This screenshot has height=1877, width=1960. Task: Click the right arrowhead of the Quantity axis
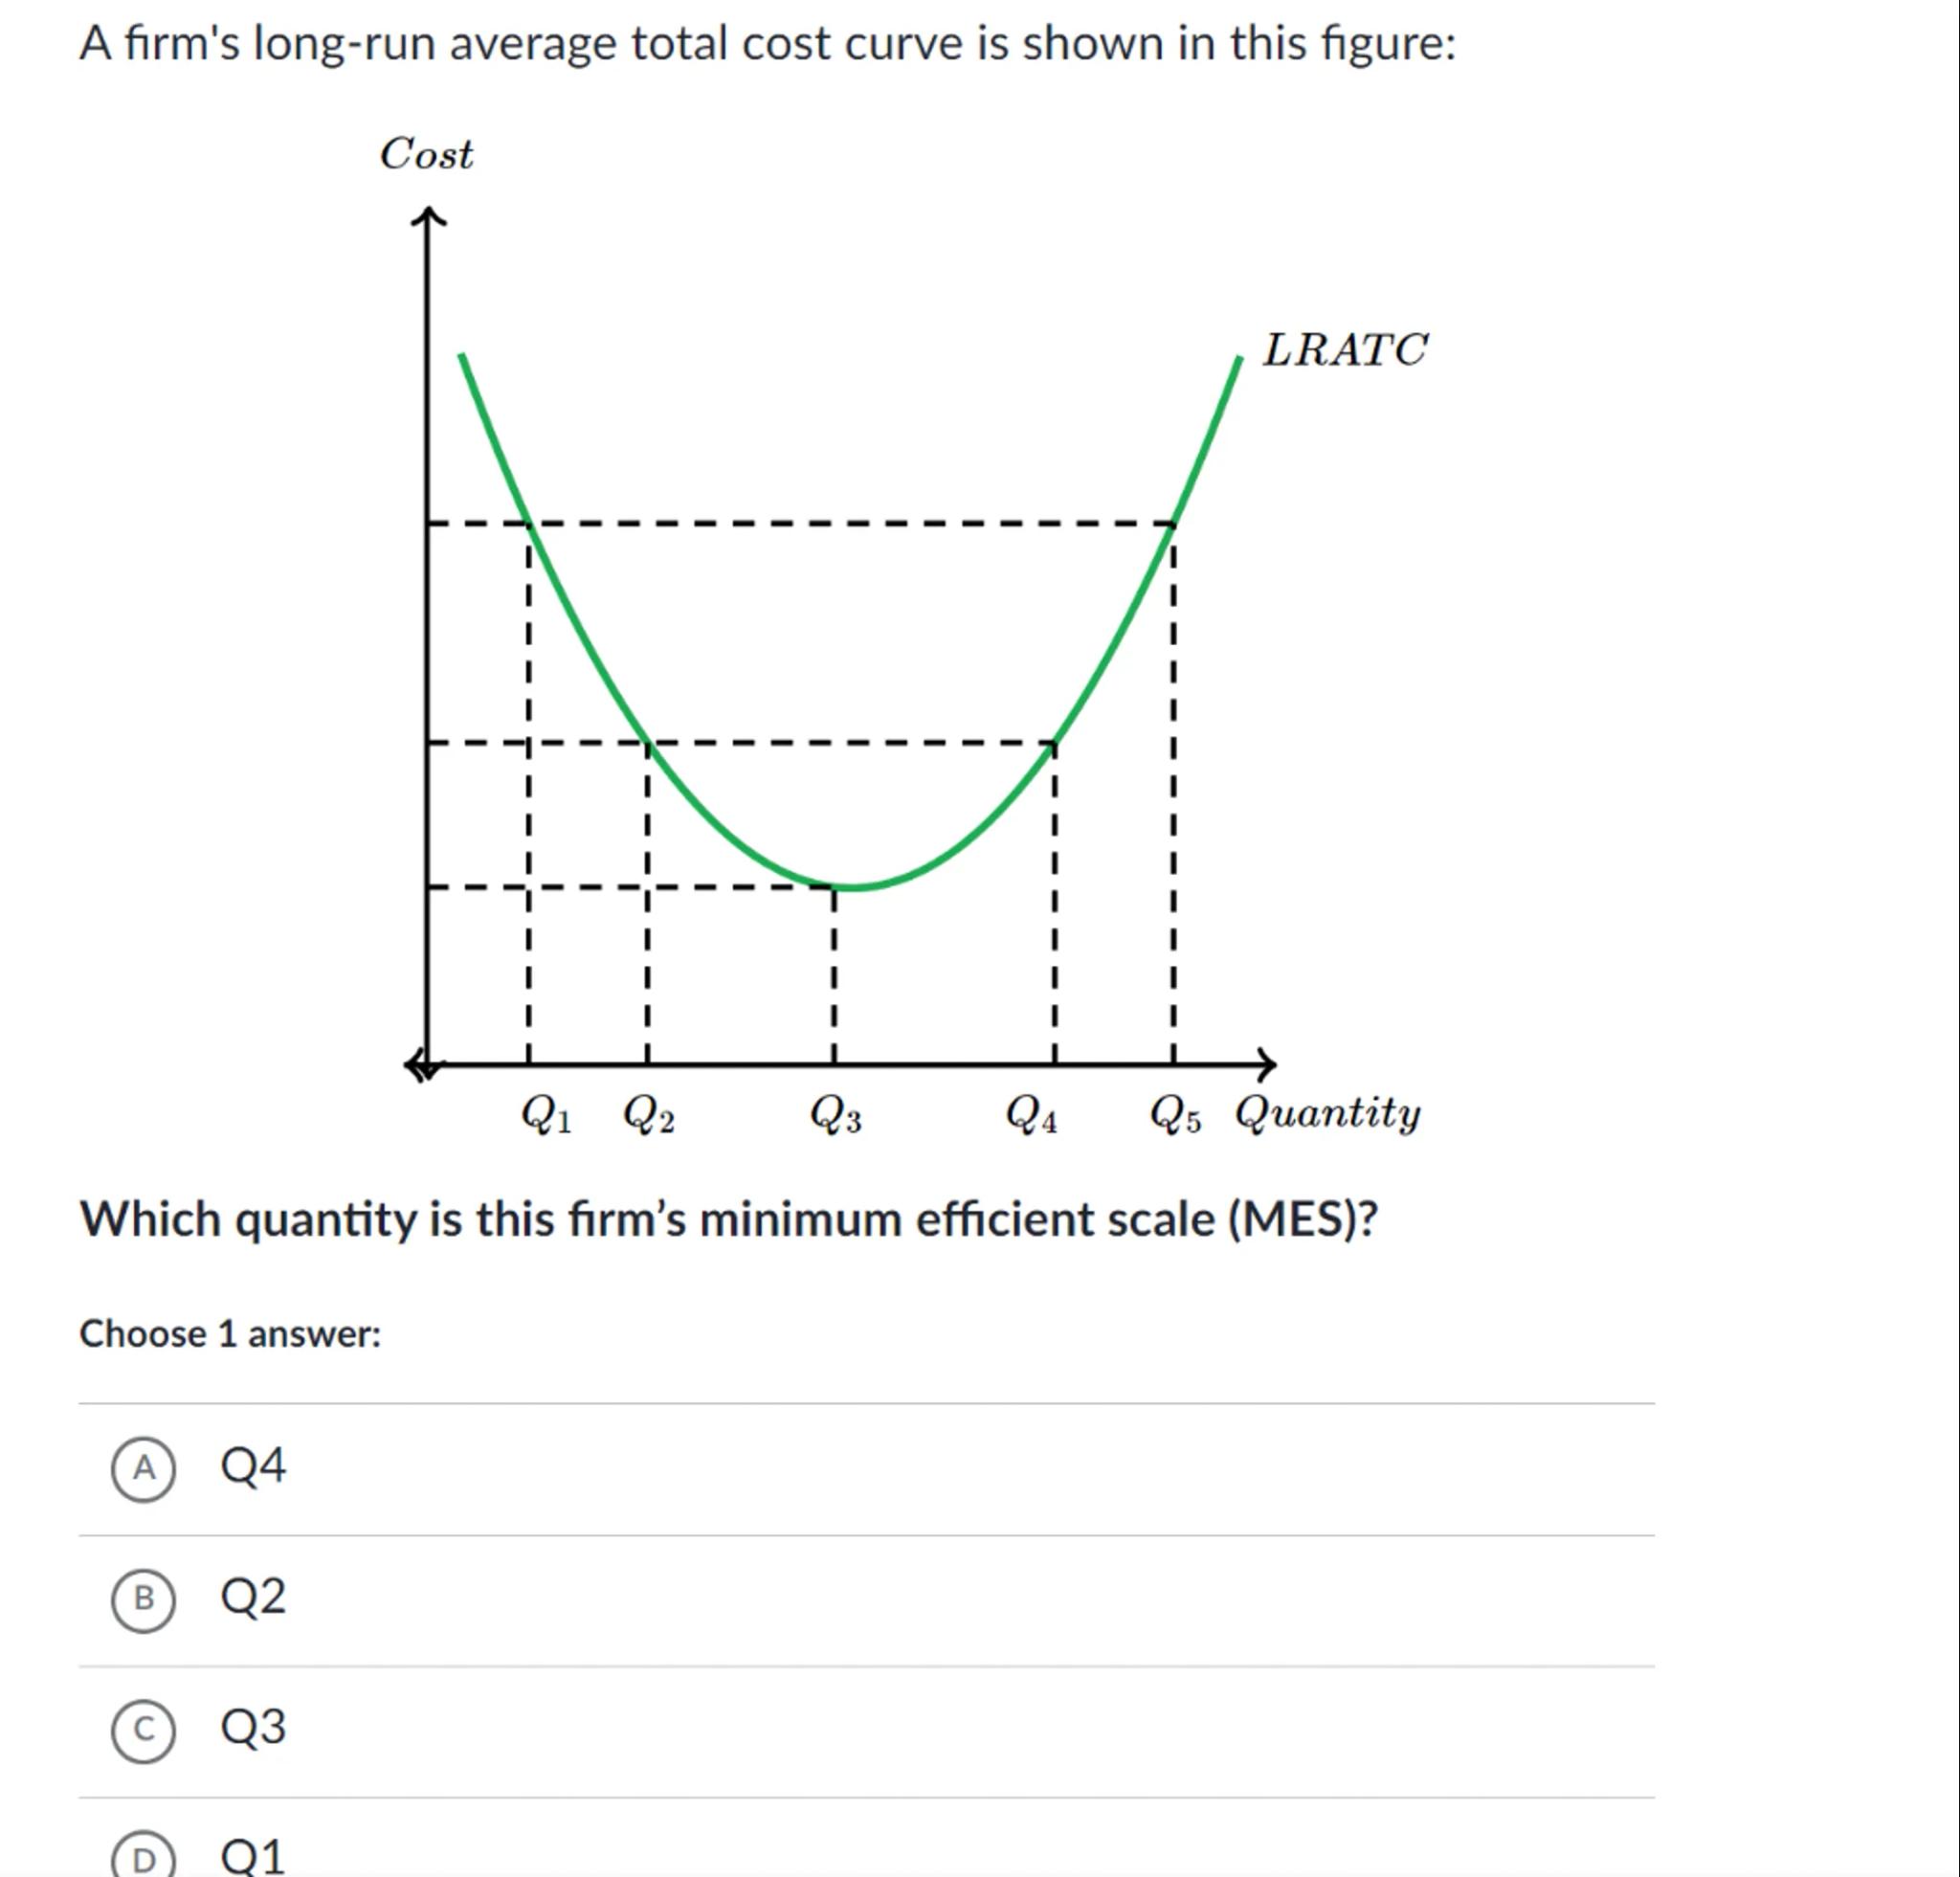coord(1267,1065)
